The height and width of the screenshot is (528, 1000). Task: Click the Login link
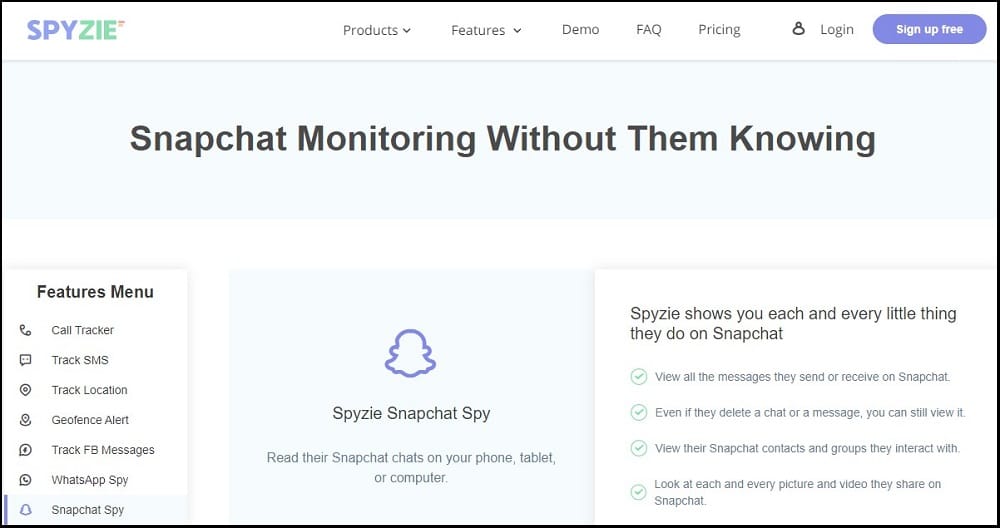click(837, 29)
